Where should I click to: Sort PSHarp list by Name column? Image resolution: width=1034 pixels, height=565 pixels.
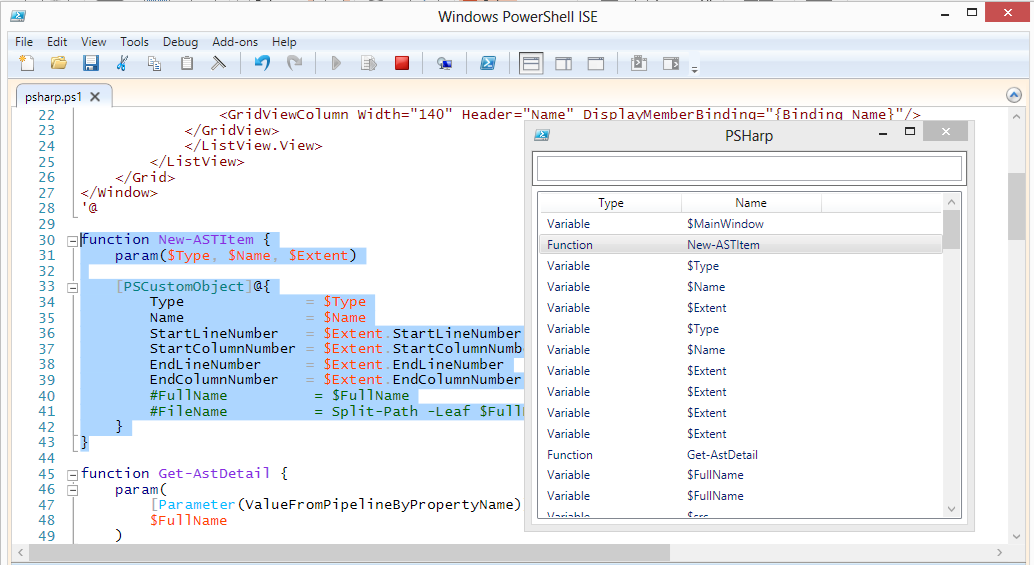point(751,203)
